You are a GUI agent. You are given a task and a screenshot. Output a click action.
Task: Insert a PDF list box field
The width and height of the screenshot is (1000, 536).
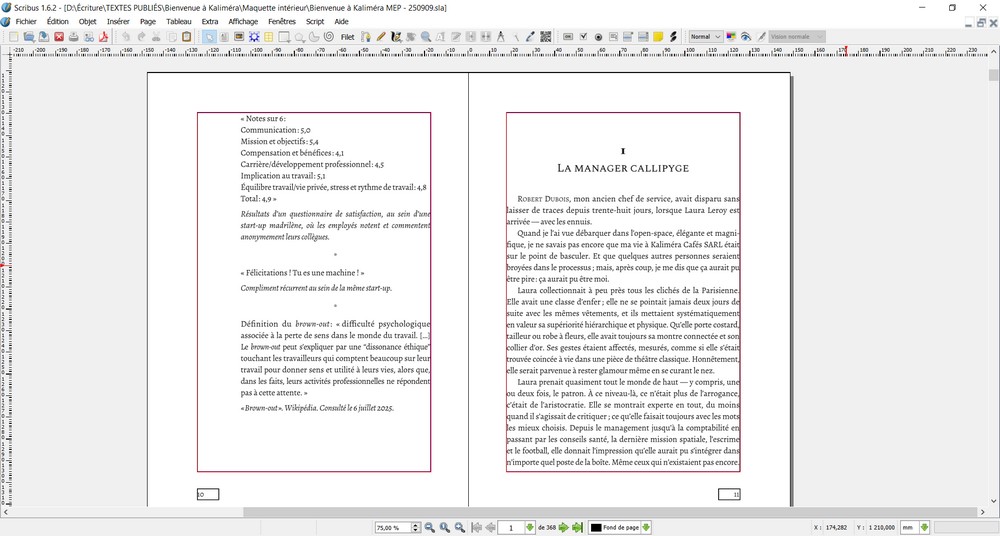pos(643,36)
